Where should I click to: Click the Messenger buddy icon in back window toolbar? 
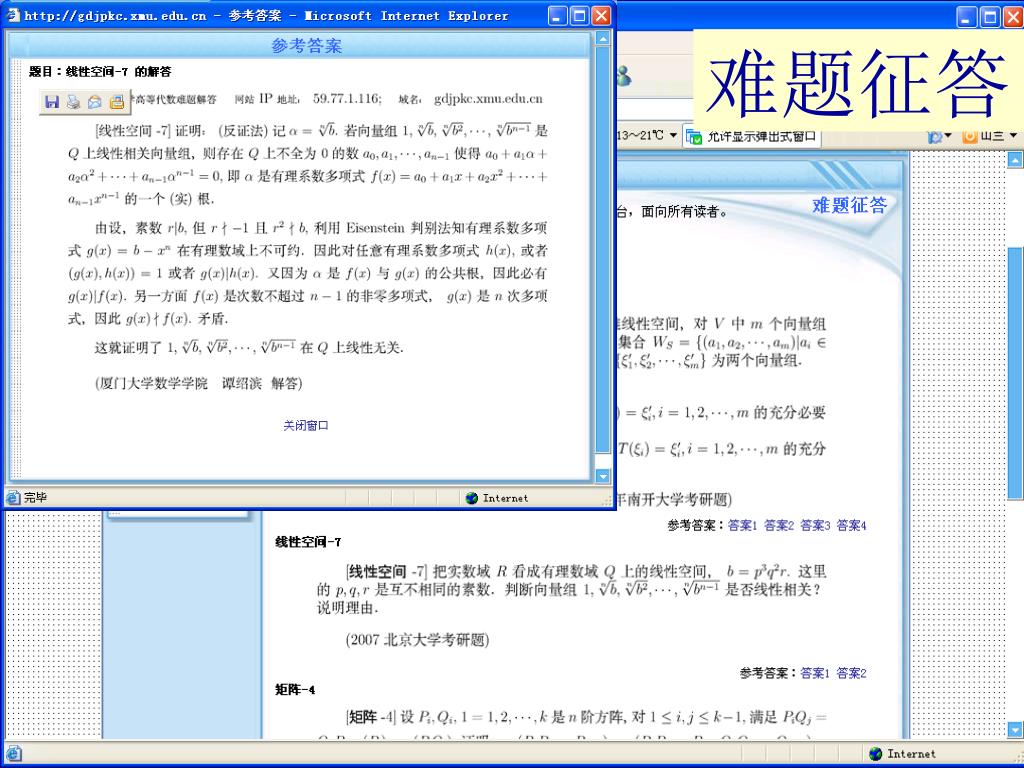[624, 77]
